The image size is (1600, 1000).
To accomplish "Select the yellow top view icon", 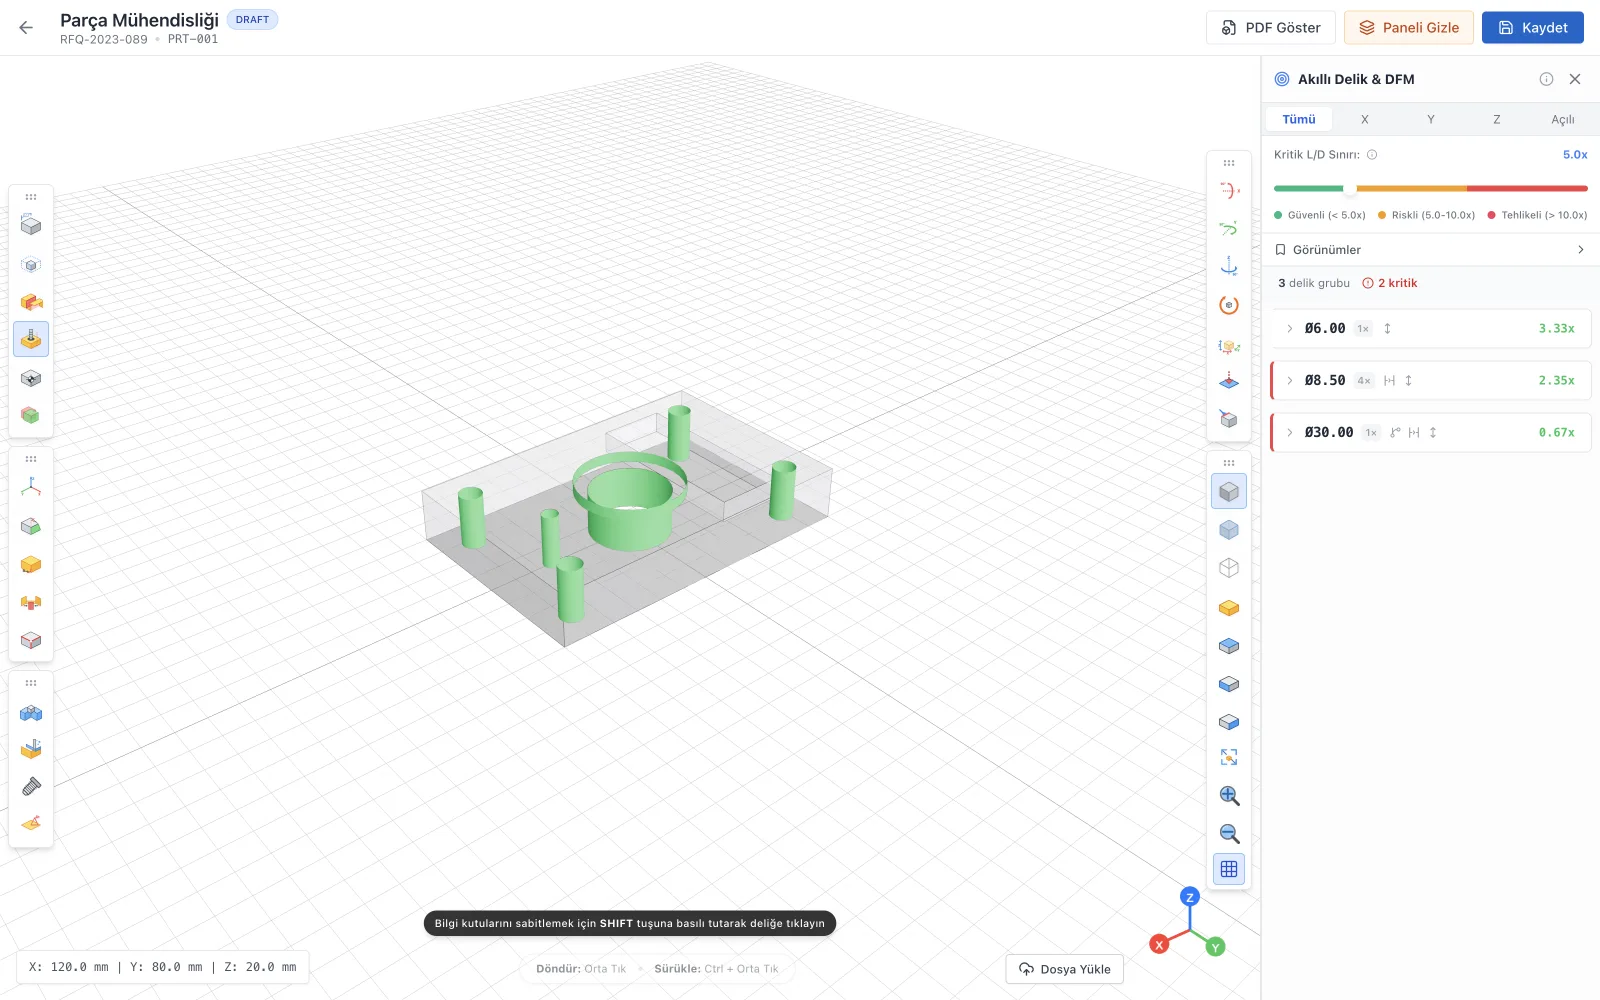I will tap(1229, 607).
